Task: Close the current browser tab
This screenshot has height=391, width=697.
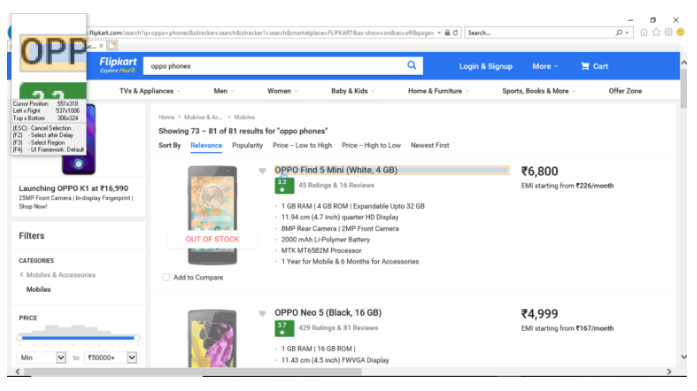Action: click(101, 46)
